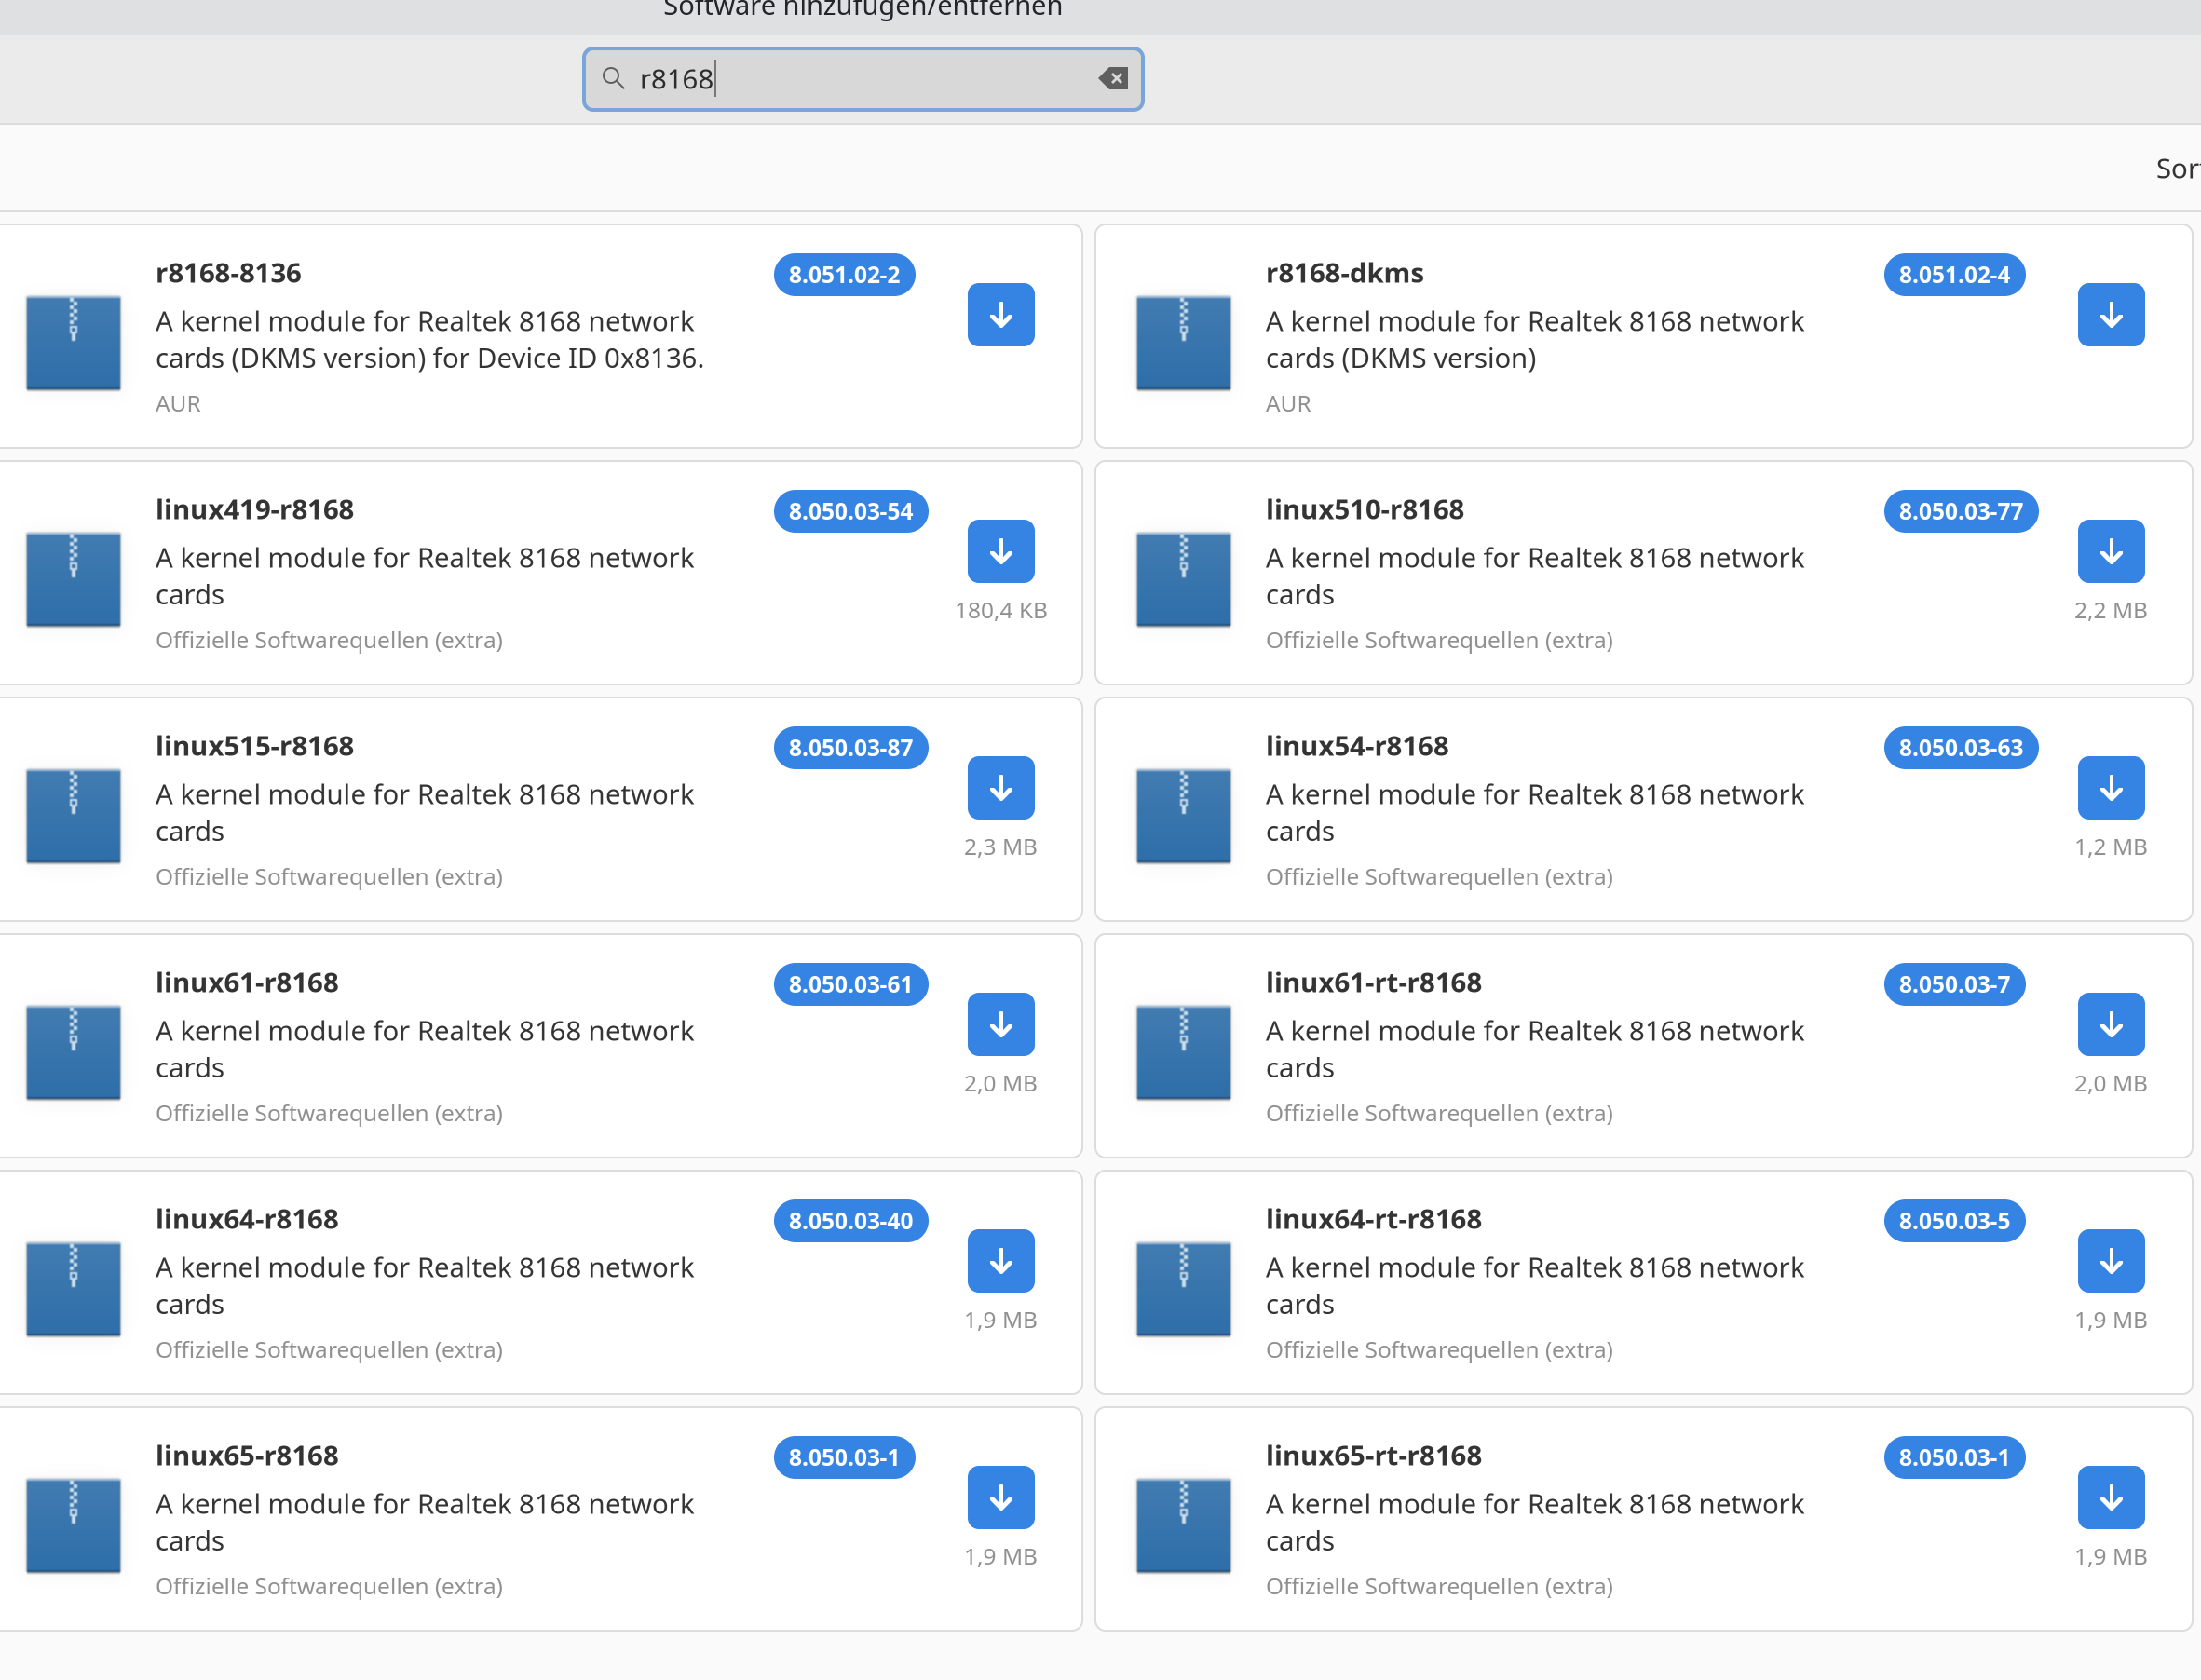
Task: Click the linux64-r8168 package archive icon
Action: 73,1288
